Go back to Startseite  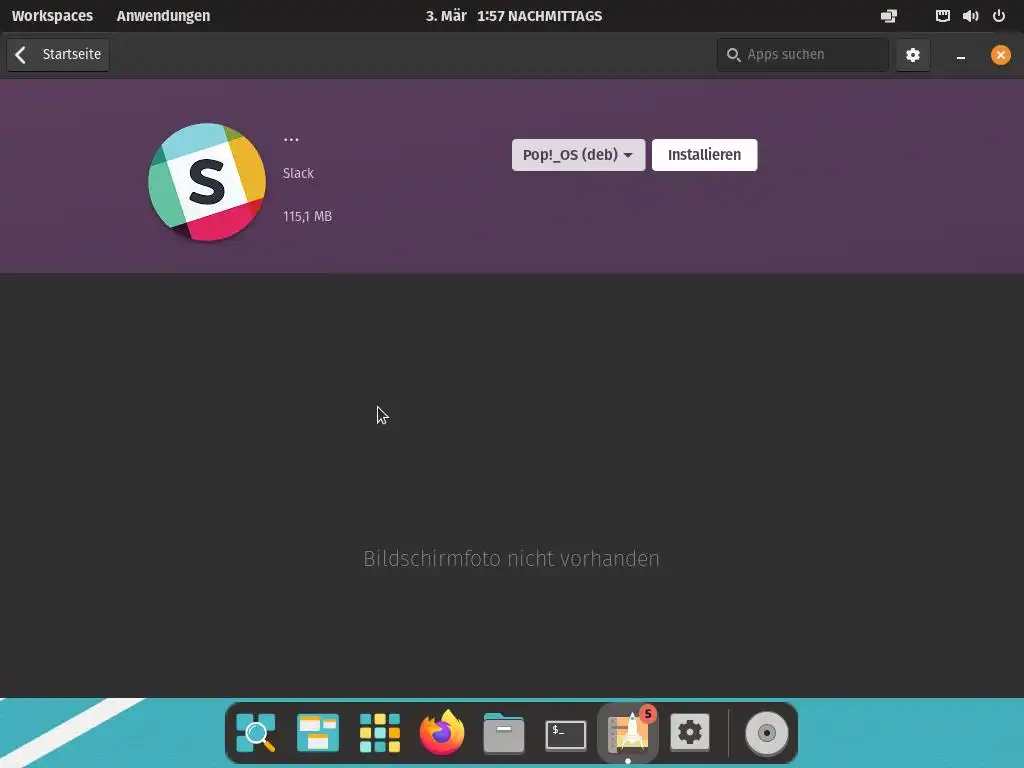coord(58,54)
